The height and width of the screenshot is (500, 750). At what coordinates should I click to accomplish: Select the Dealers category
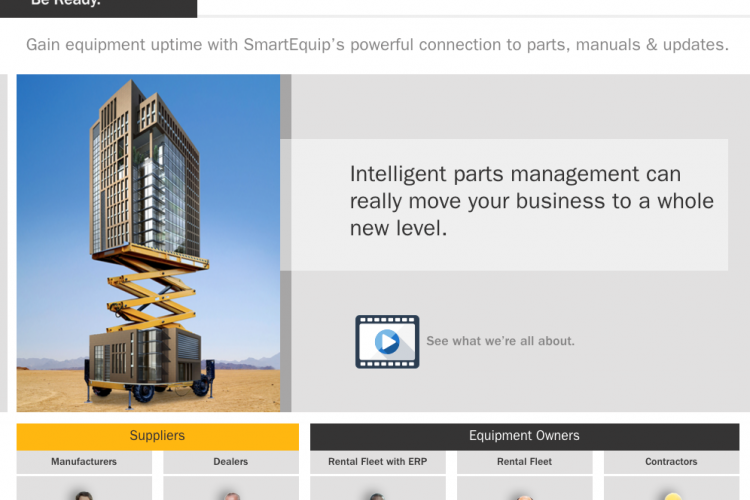(231, 462)
